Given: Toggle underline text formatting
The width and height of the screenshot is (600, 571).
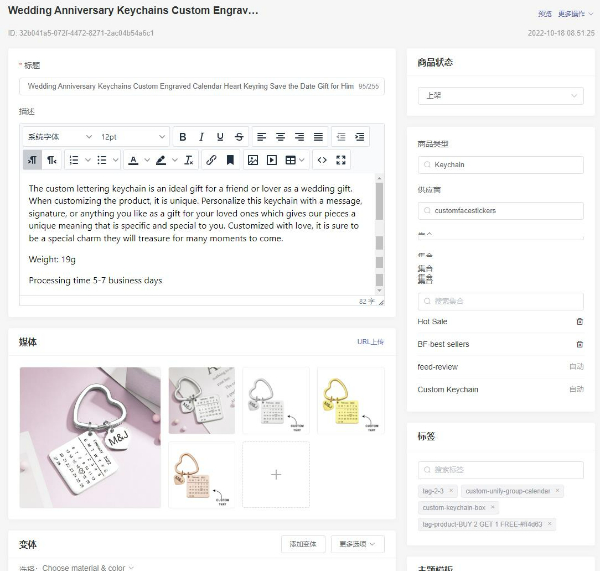Looking at the screenshot, I should point(220,137).
